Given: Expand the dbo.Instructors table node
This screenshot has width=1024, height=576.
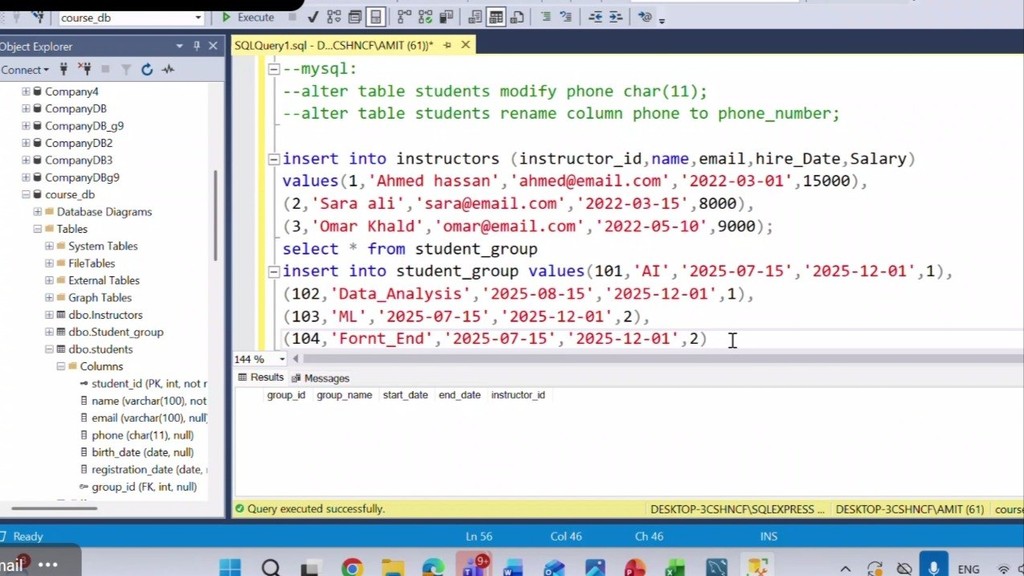Looking at the screenshot, I should click(49, 315).
